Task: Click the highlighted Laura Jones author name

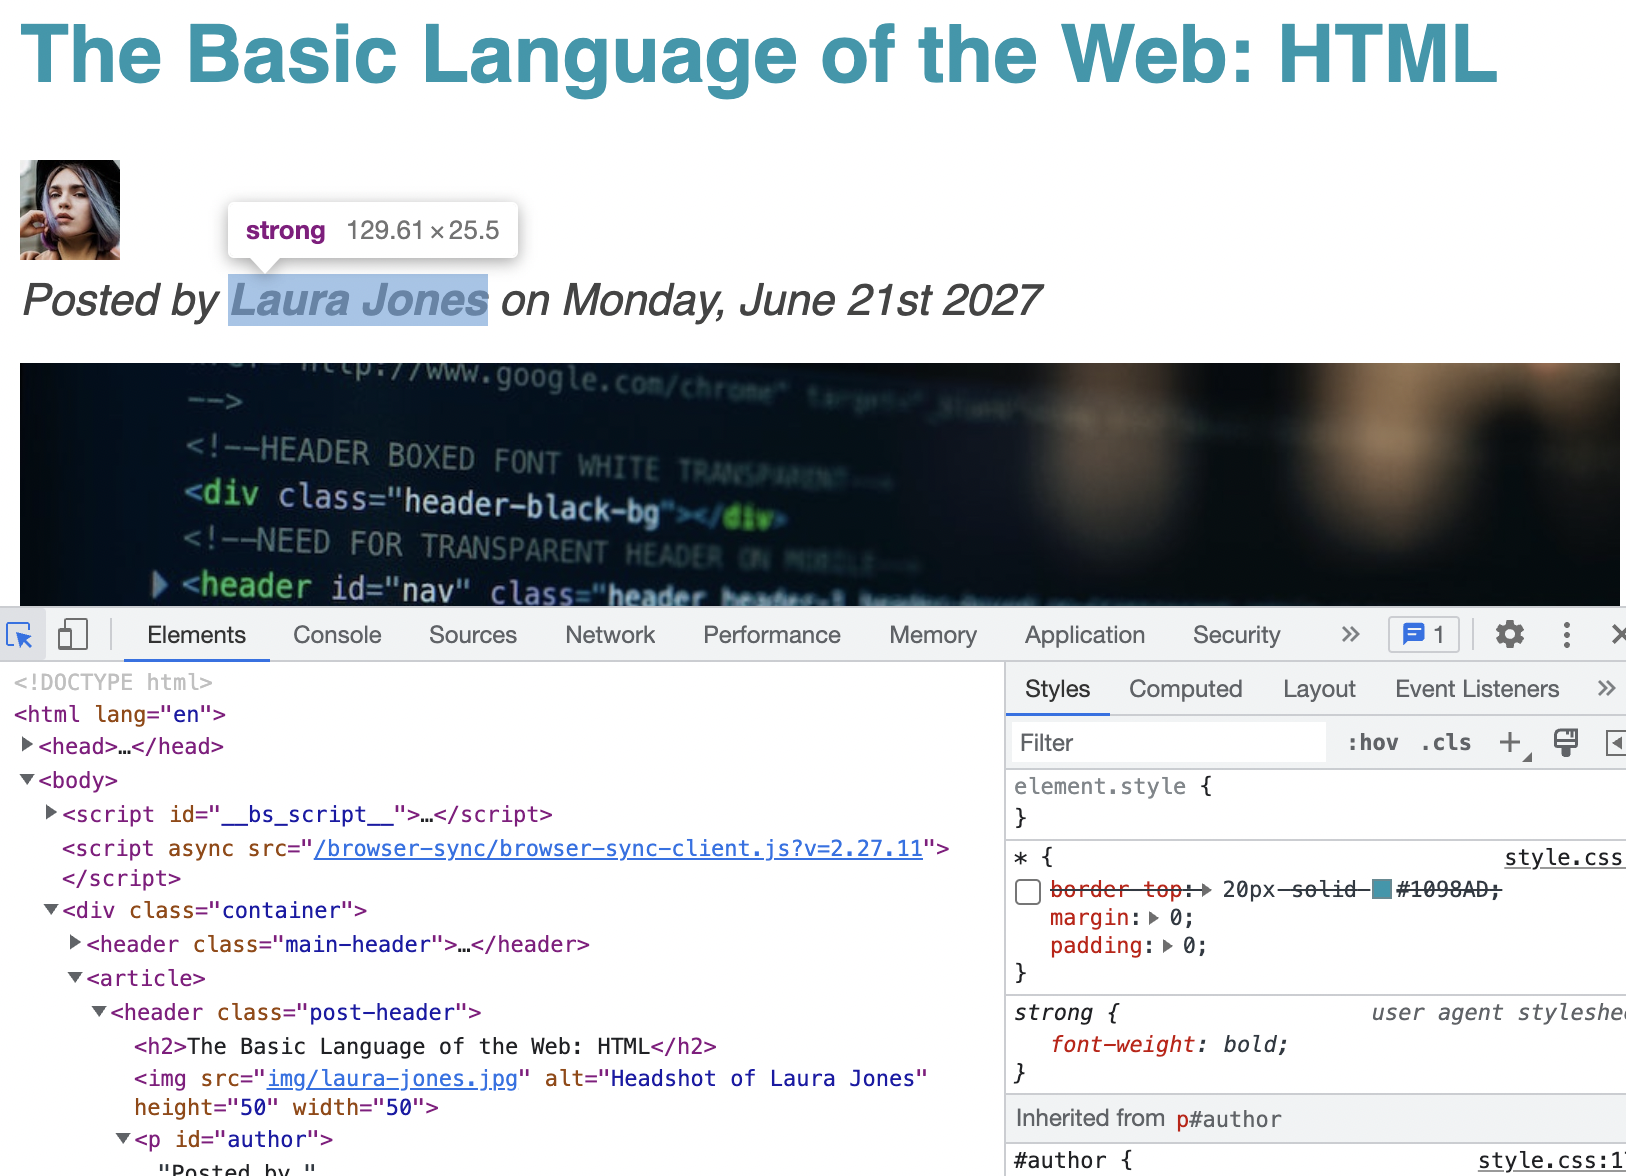Action: tap(359, 300)
